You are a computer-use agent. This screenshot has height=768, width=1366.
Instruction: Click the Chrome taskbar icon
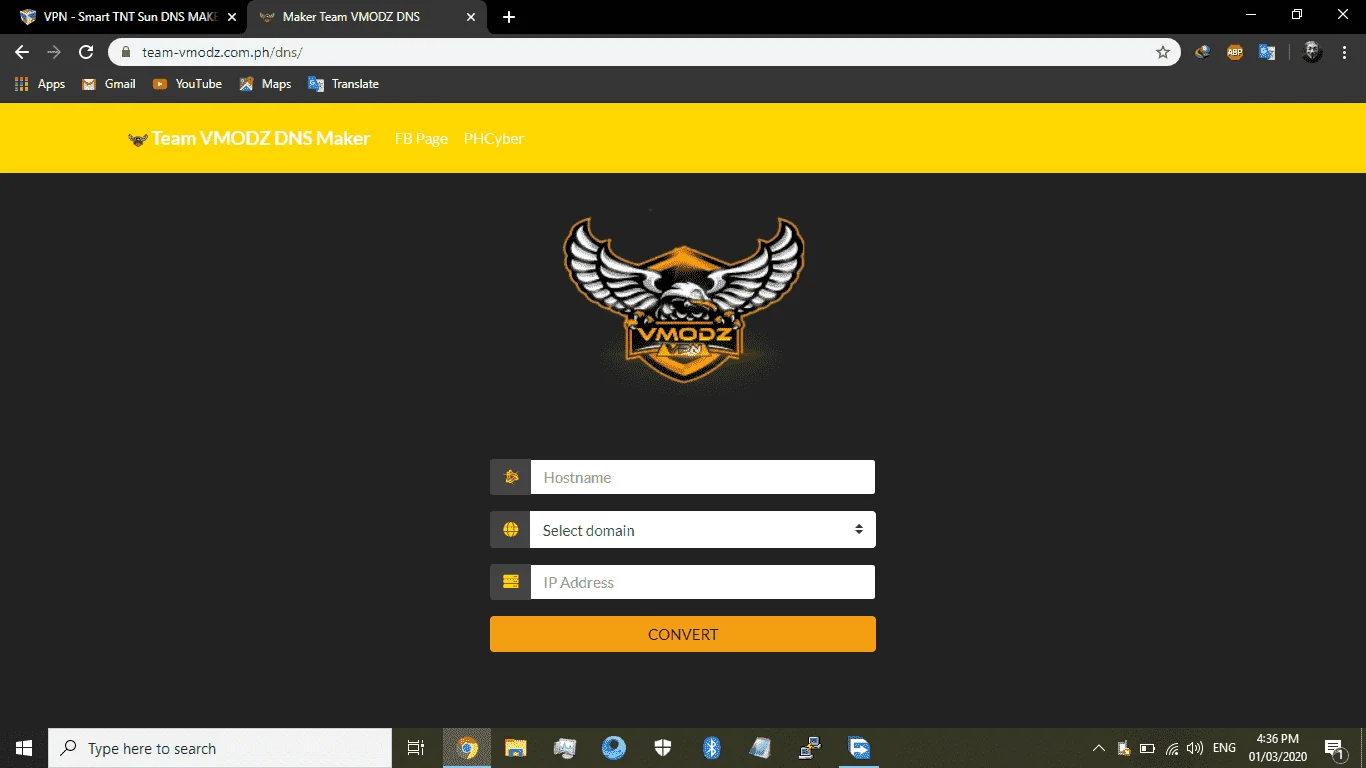467,748
